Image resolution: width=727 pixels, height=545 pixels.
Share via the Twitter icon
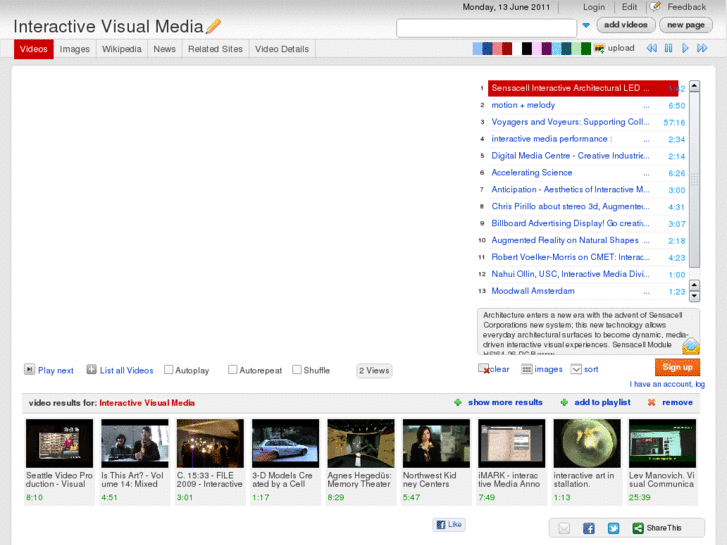point(613,528)
